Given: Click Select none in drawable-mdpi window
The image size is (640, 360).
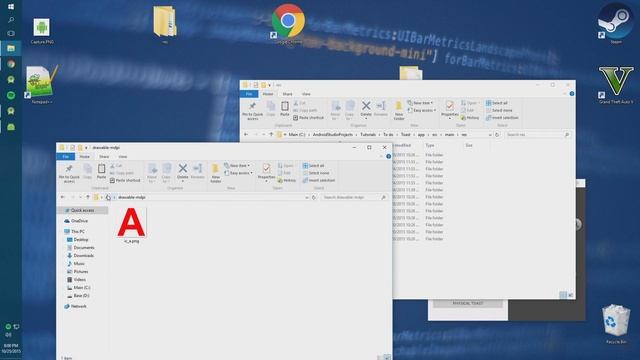Looking at the screenshot, I should click(x=316, y=173).
